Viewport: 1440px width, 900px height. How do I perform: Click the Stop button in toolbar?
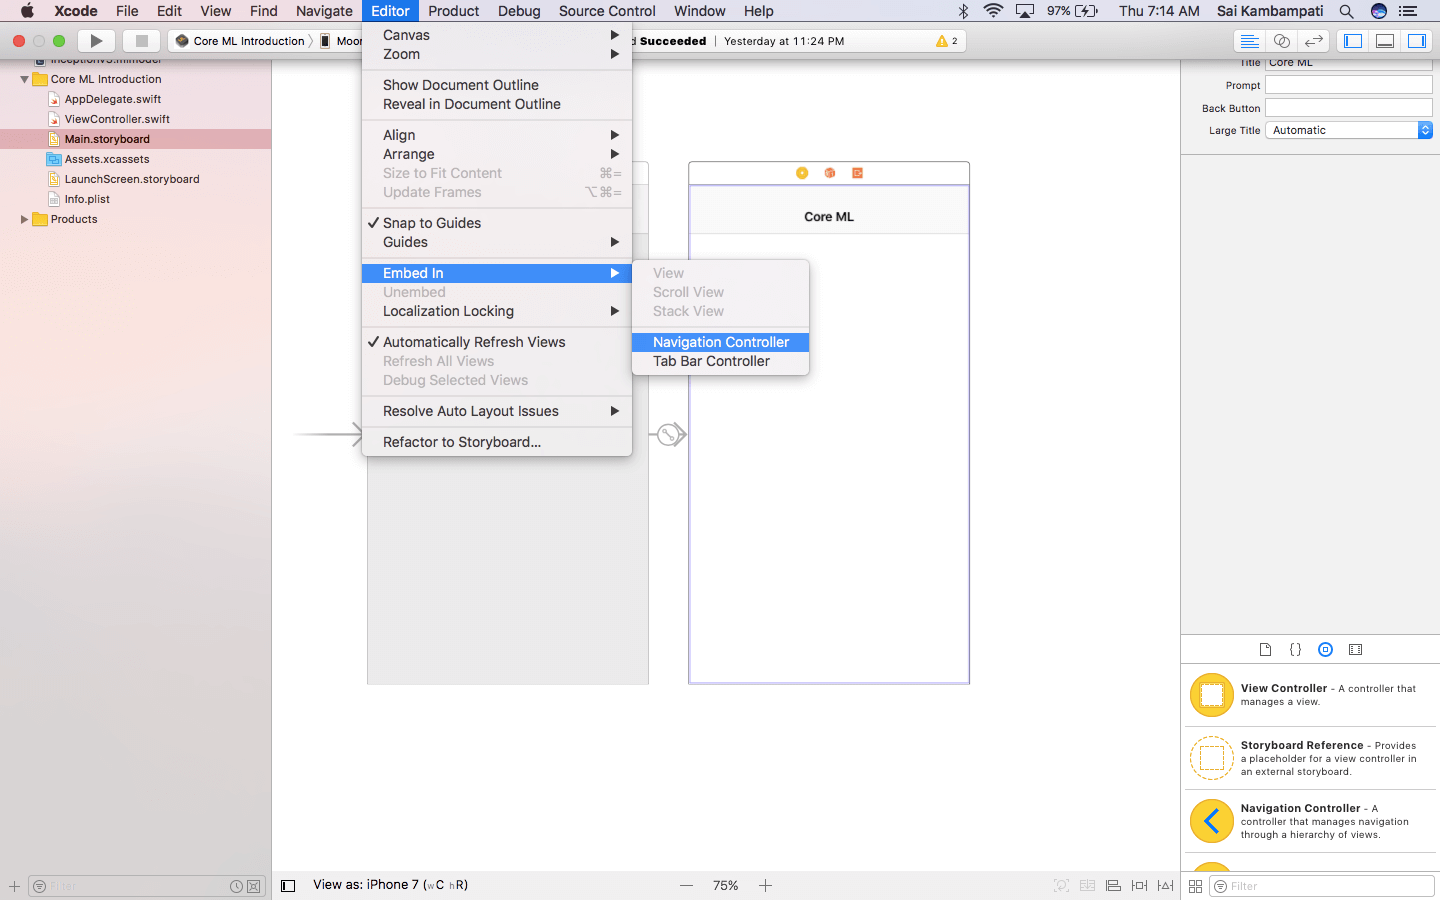pos(141,41)
